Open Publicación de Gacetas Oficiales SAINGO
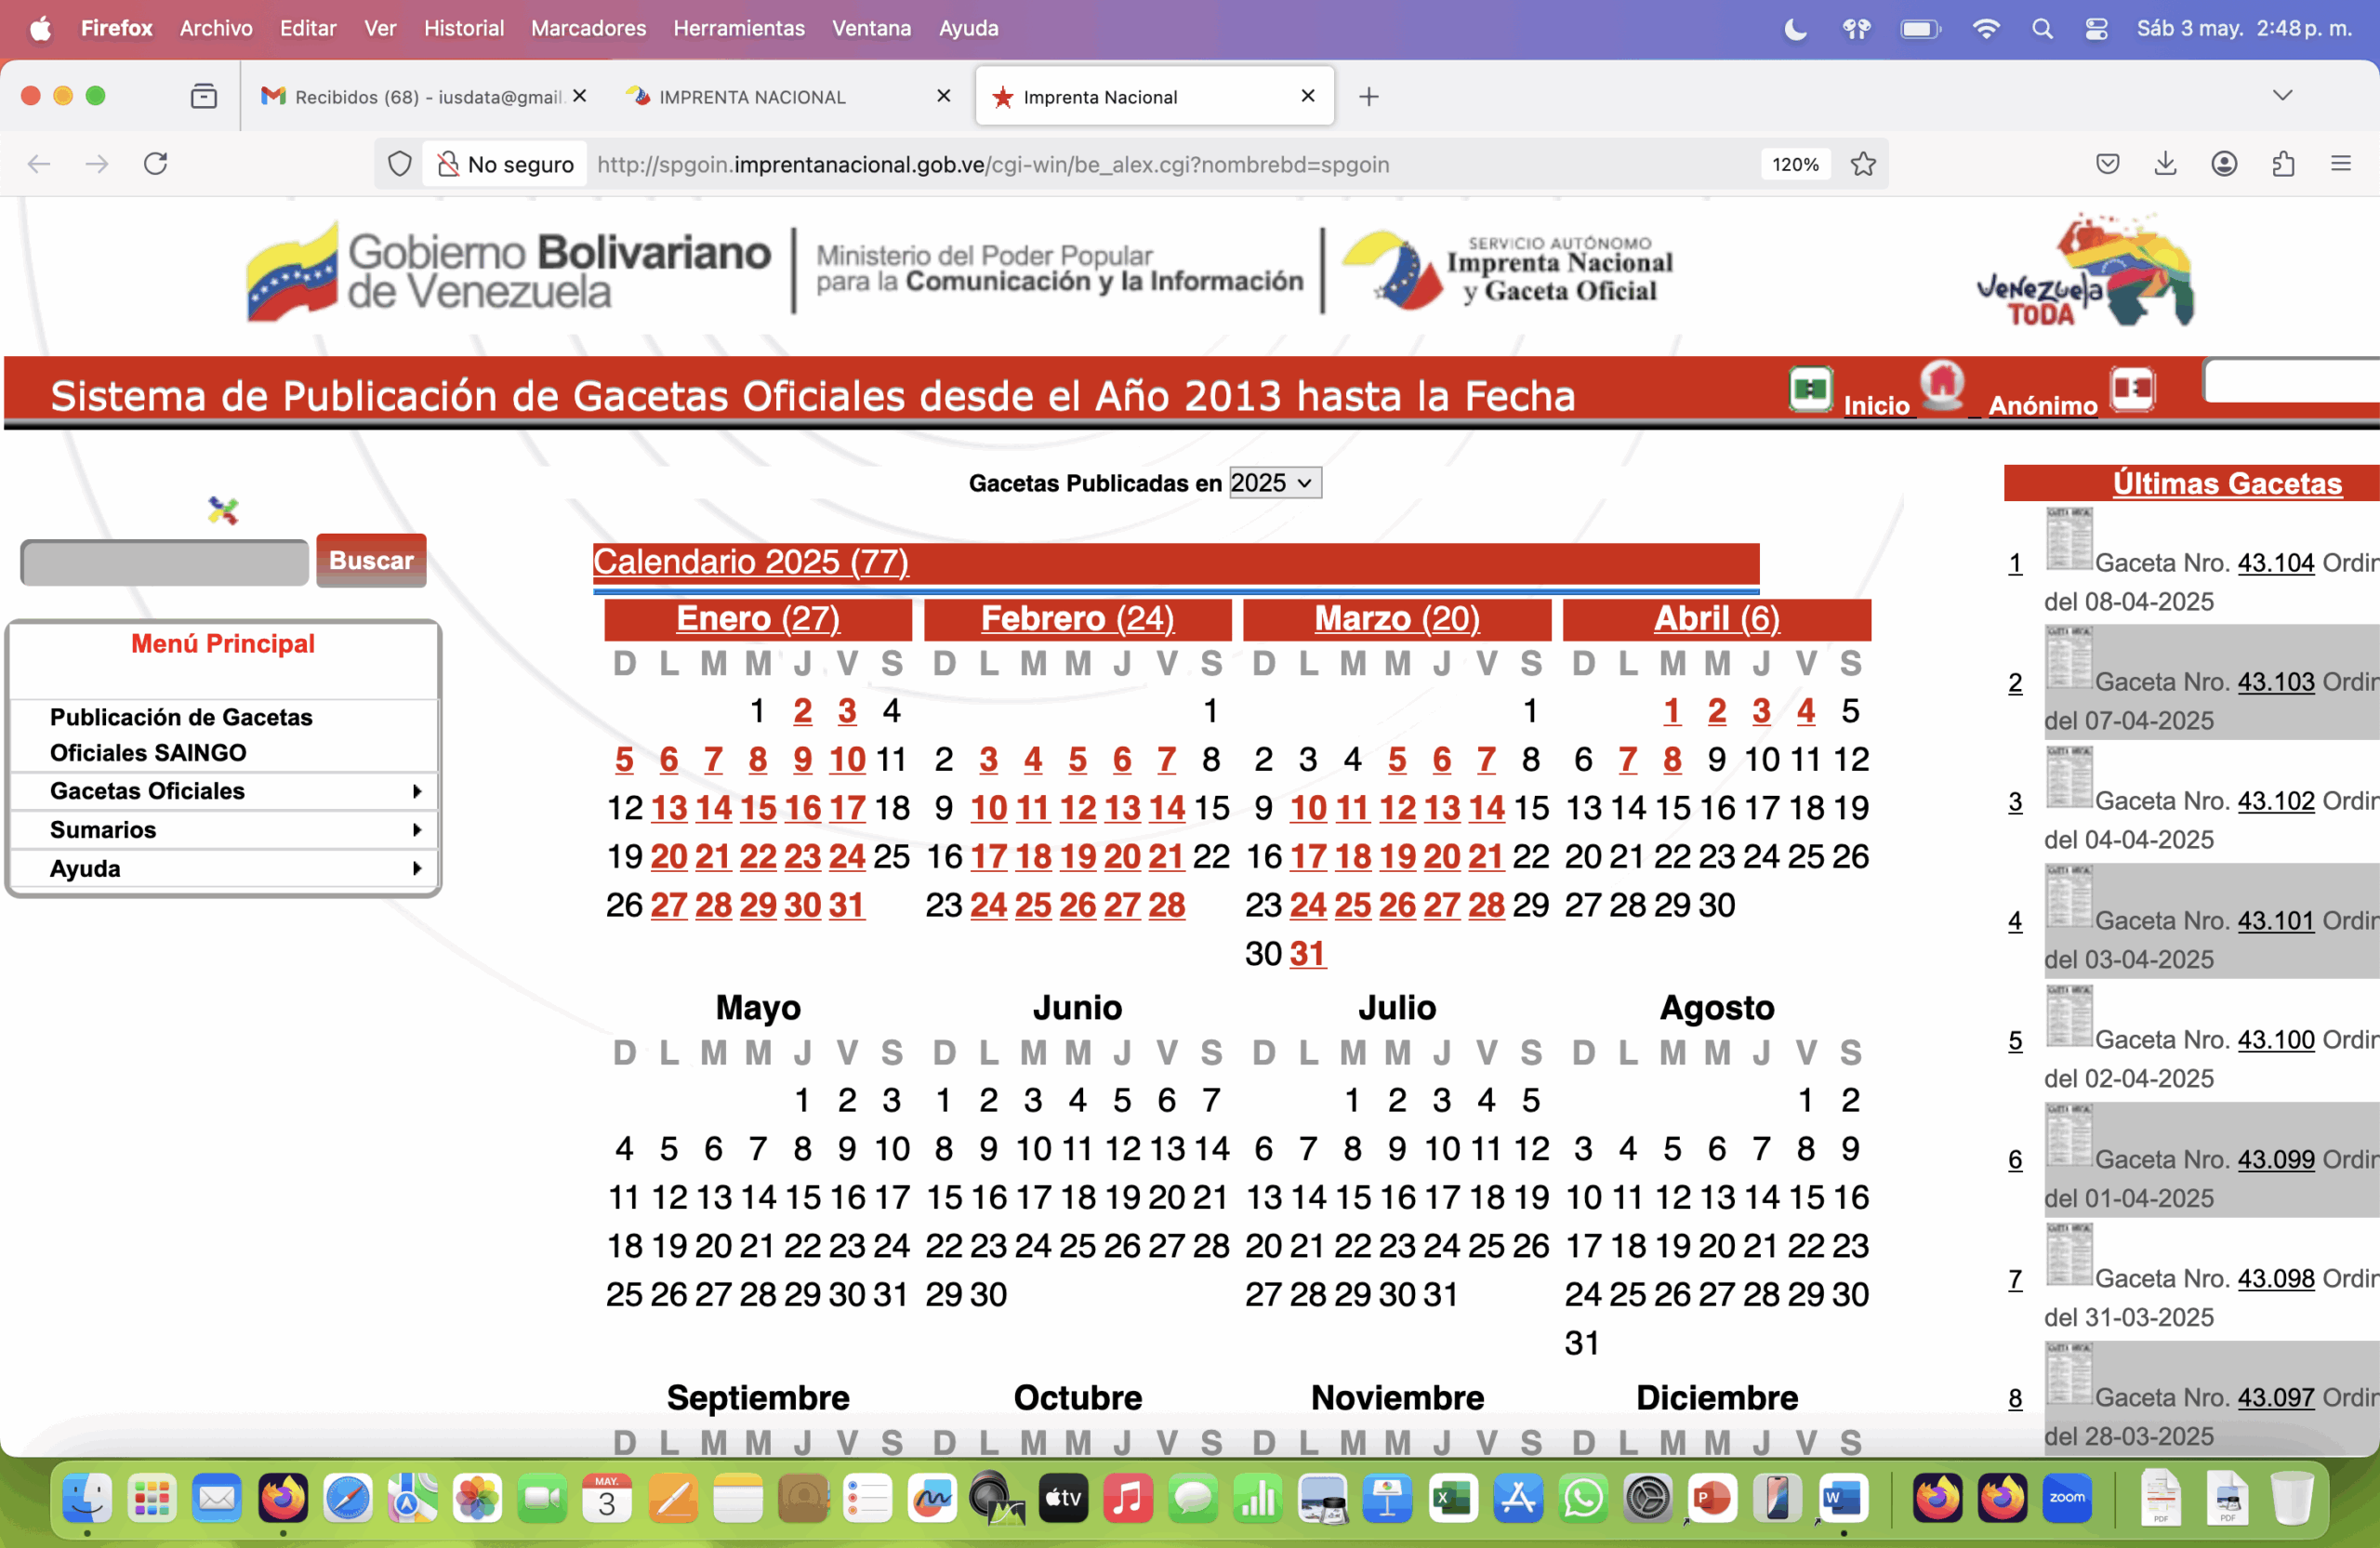Image resolution: width=2380 pixels, height=1548 pixels. point(181,735)
